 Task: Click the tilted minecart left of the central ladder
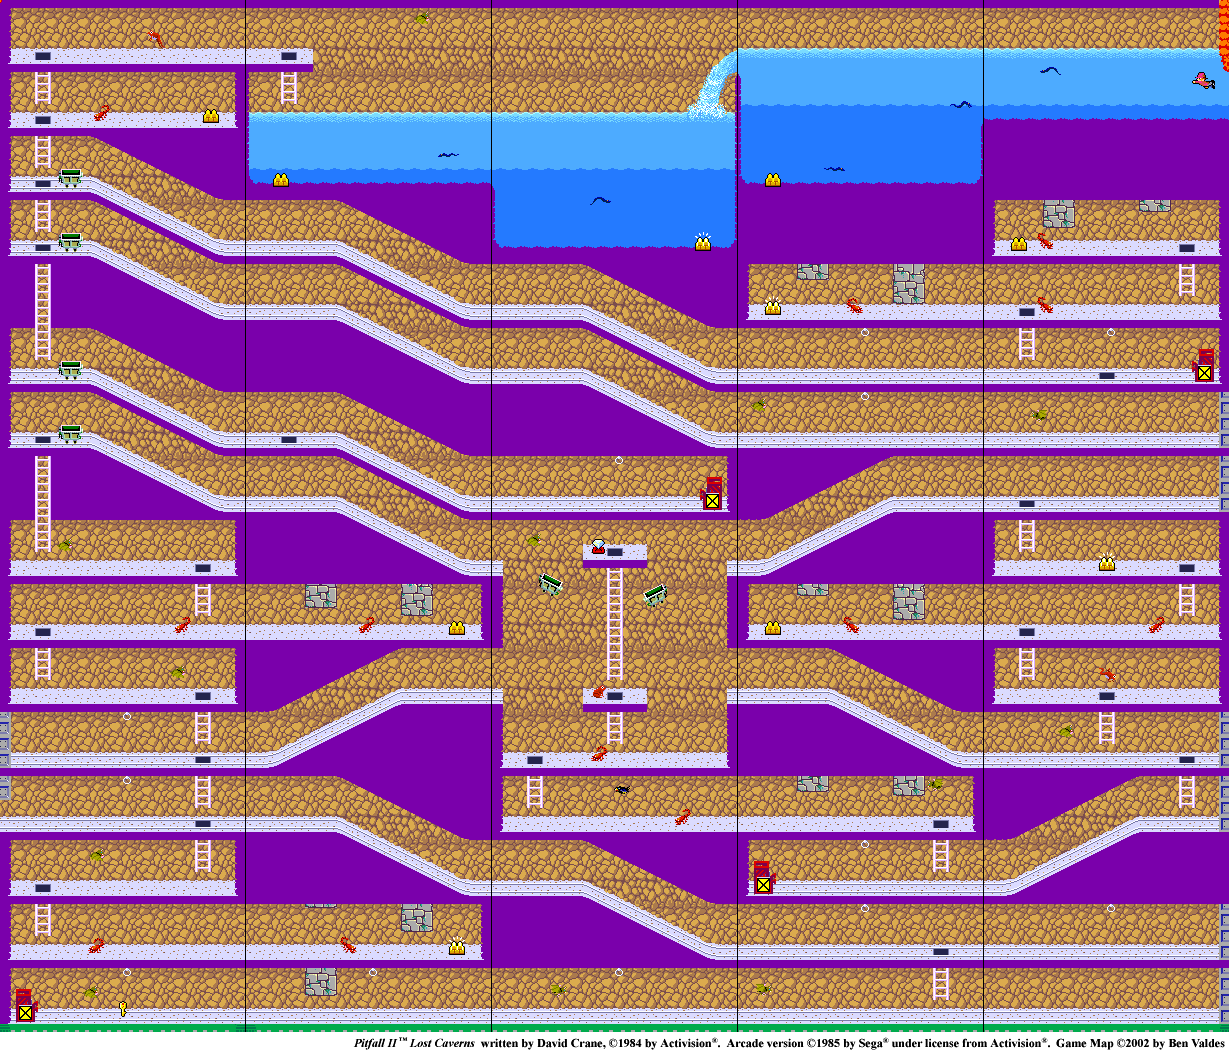click(551, 583)
